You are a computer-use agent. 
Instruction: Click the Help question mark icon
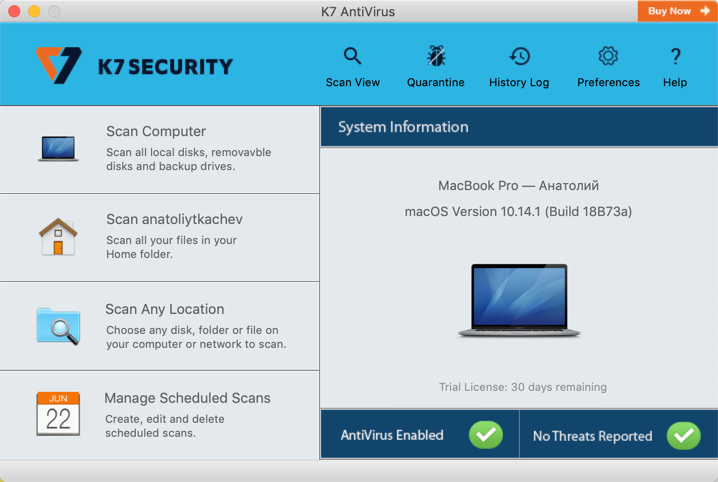(x=675, y=56)
